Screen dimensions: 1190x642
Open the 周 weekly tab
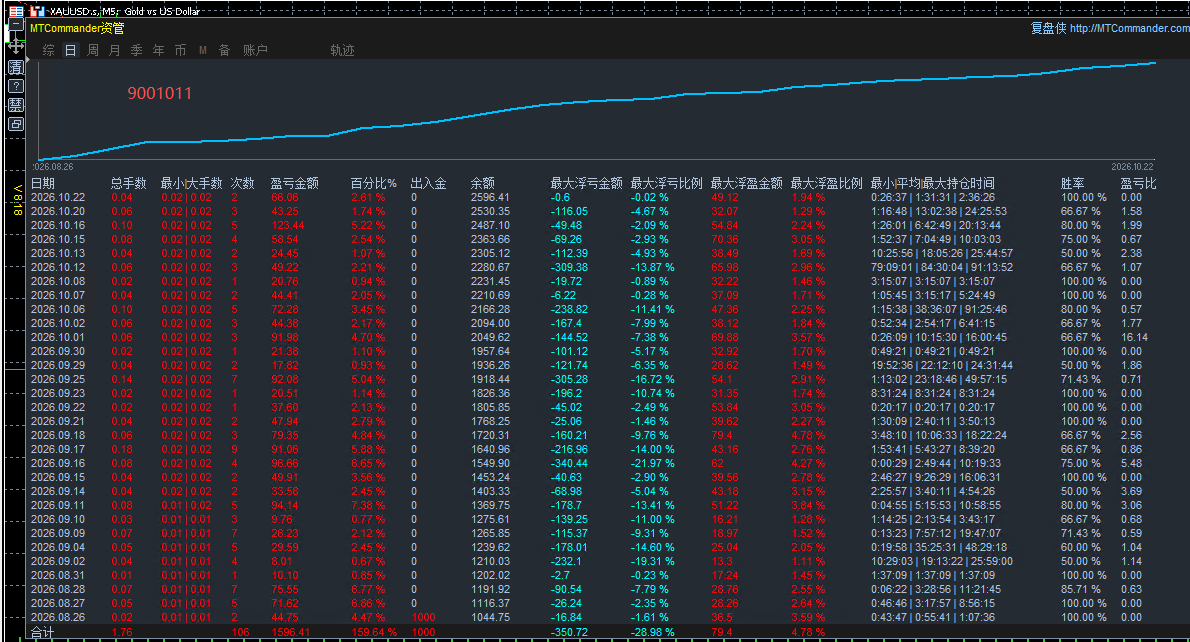click(x=93, y=50)
